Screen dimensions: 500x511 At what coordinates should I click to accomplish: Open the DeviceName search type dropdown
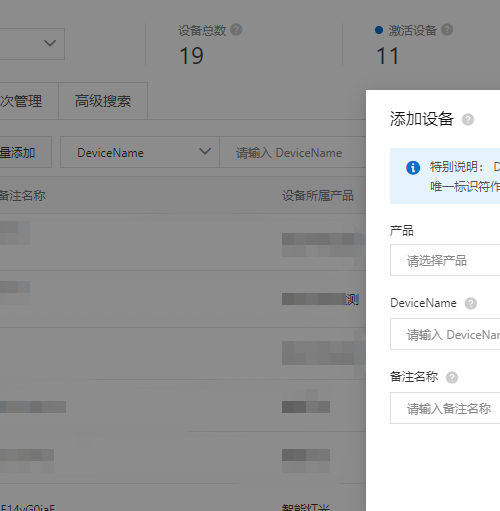[140, 152]
